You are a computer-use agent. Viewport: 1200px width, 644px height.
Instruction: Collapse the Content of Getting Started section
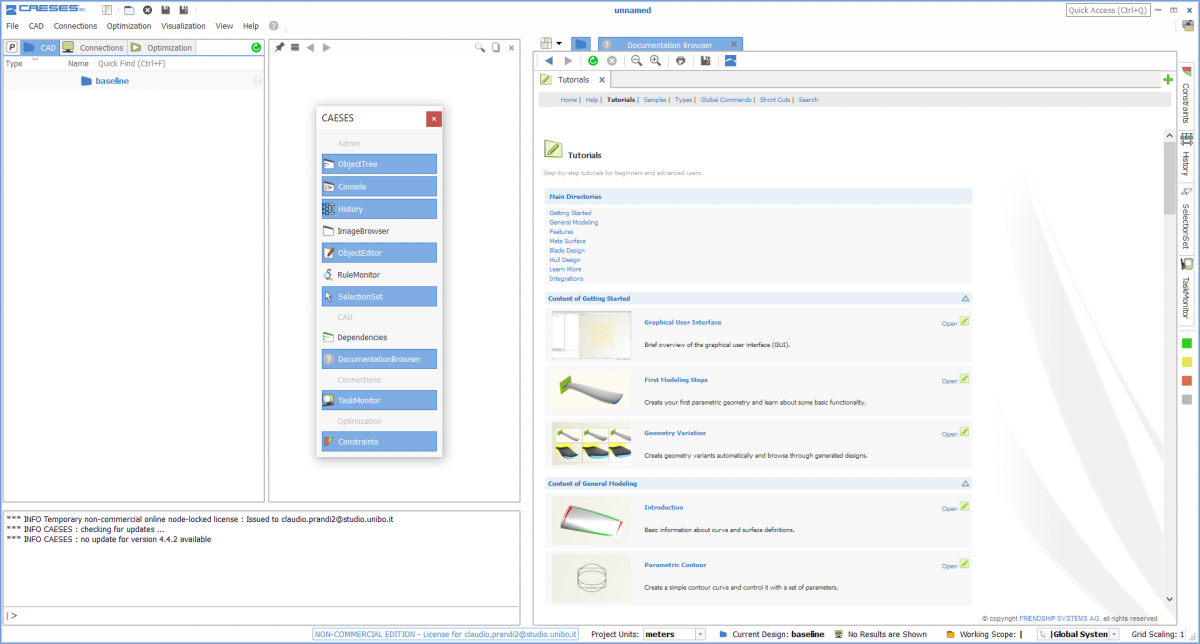[x=965, y=298]
